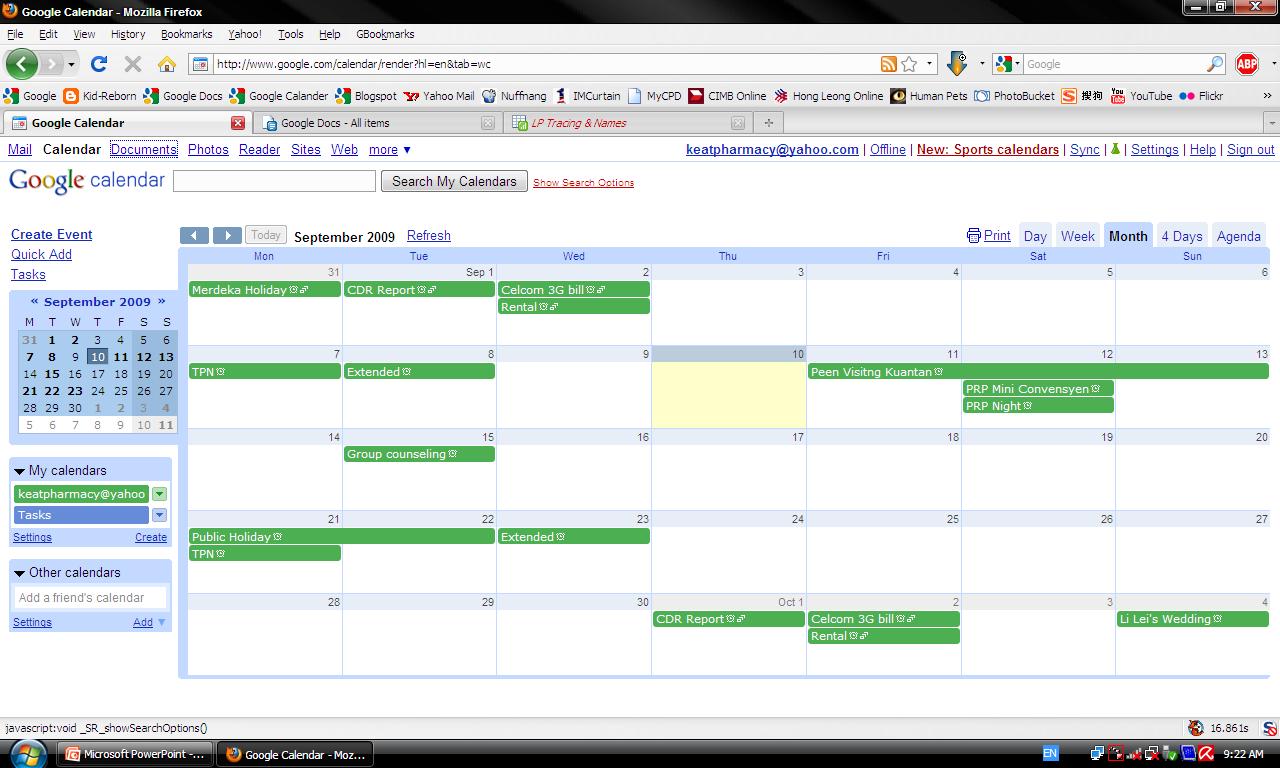Click the search magnifier in Firefox search box

pos(1215,64)
